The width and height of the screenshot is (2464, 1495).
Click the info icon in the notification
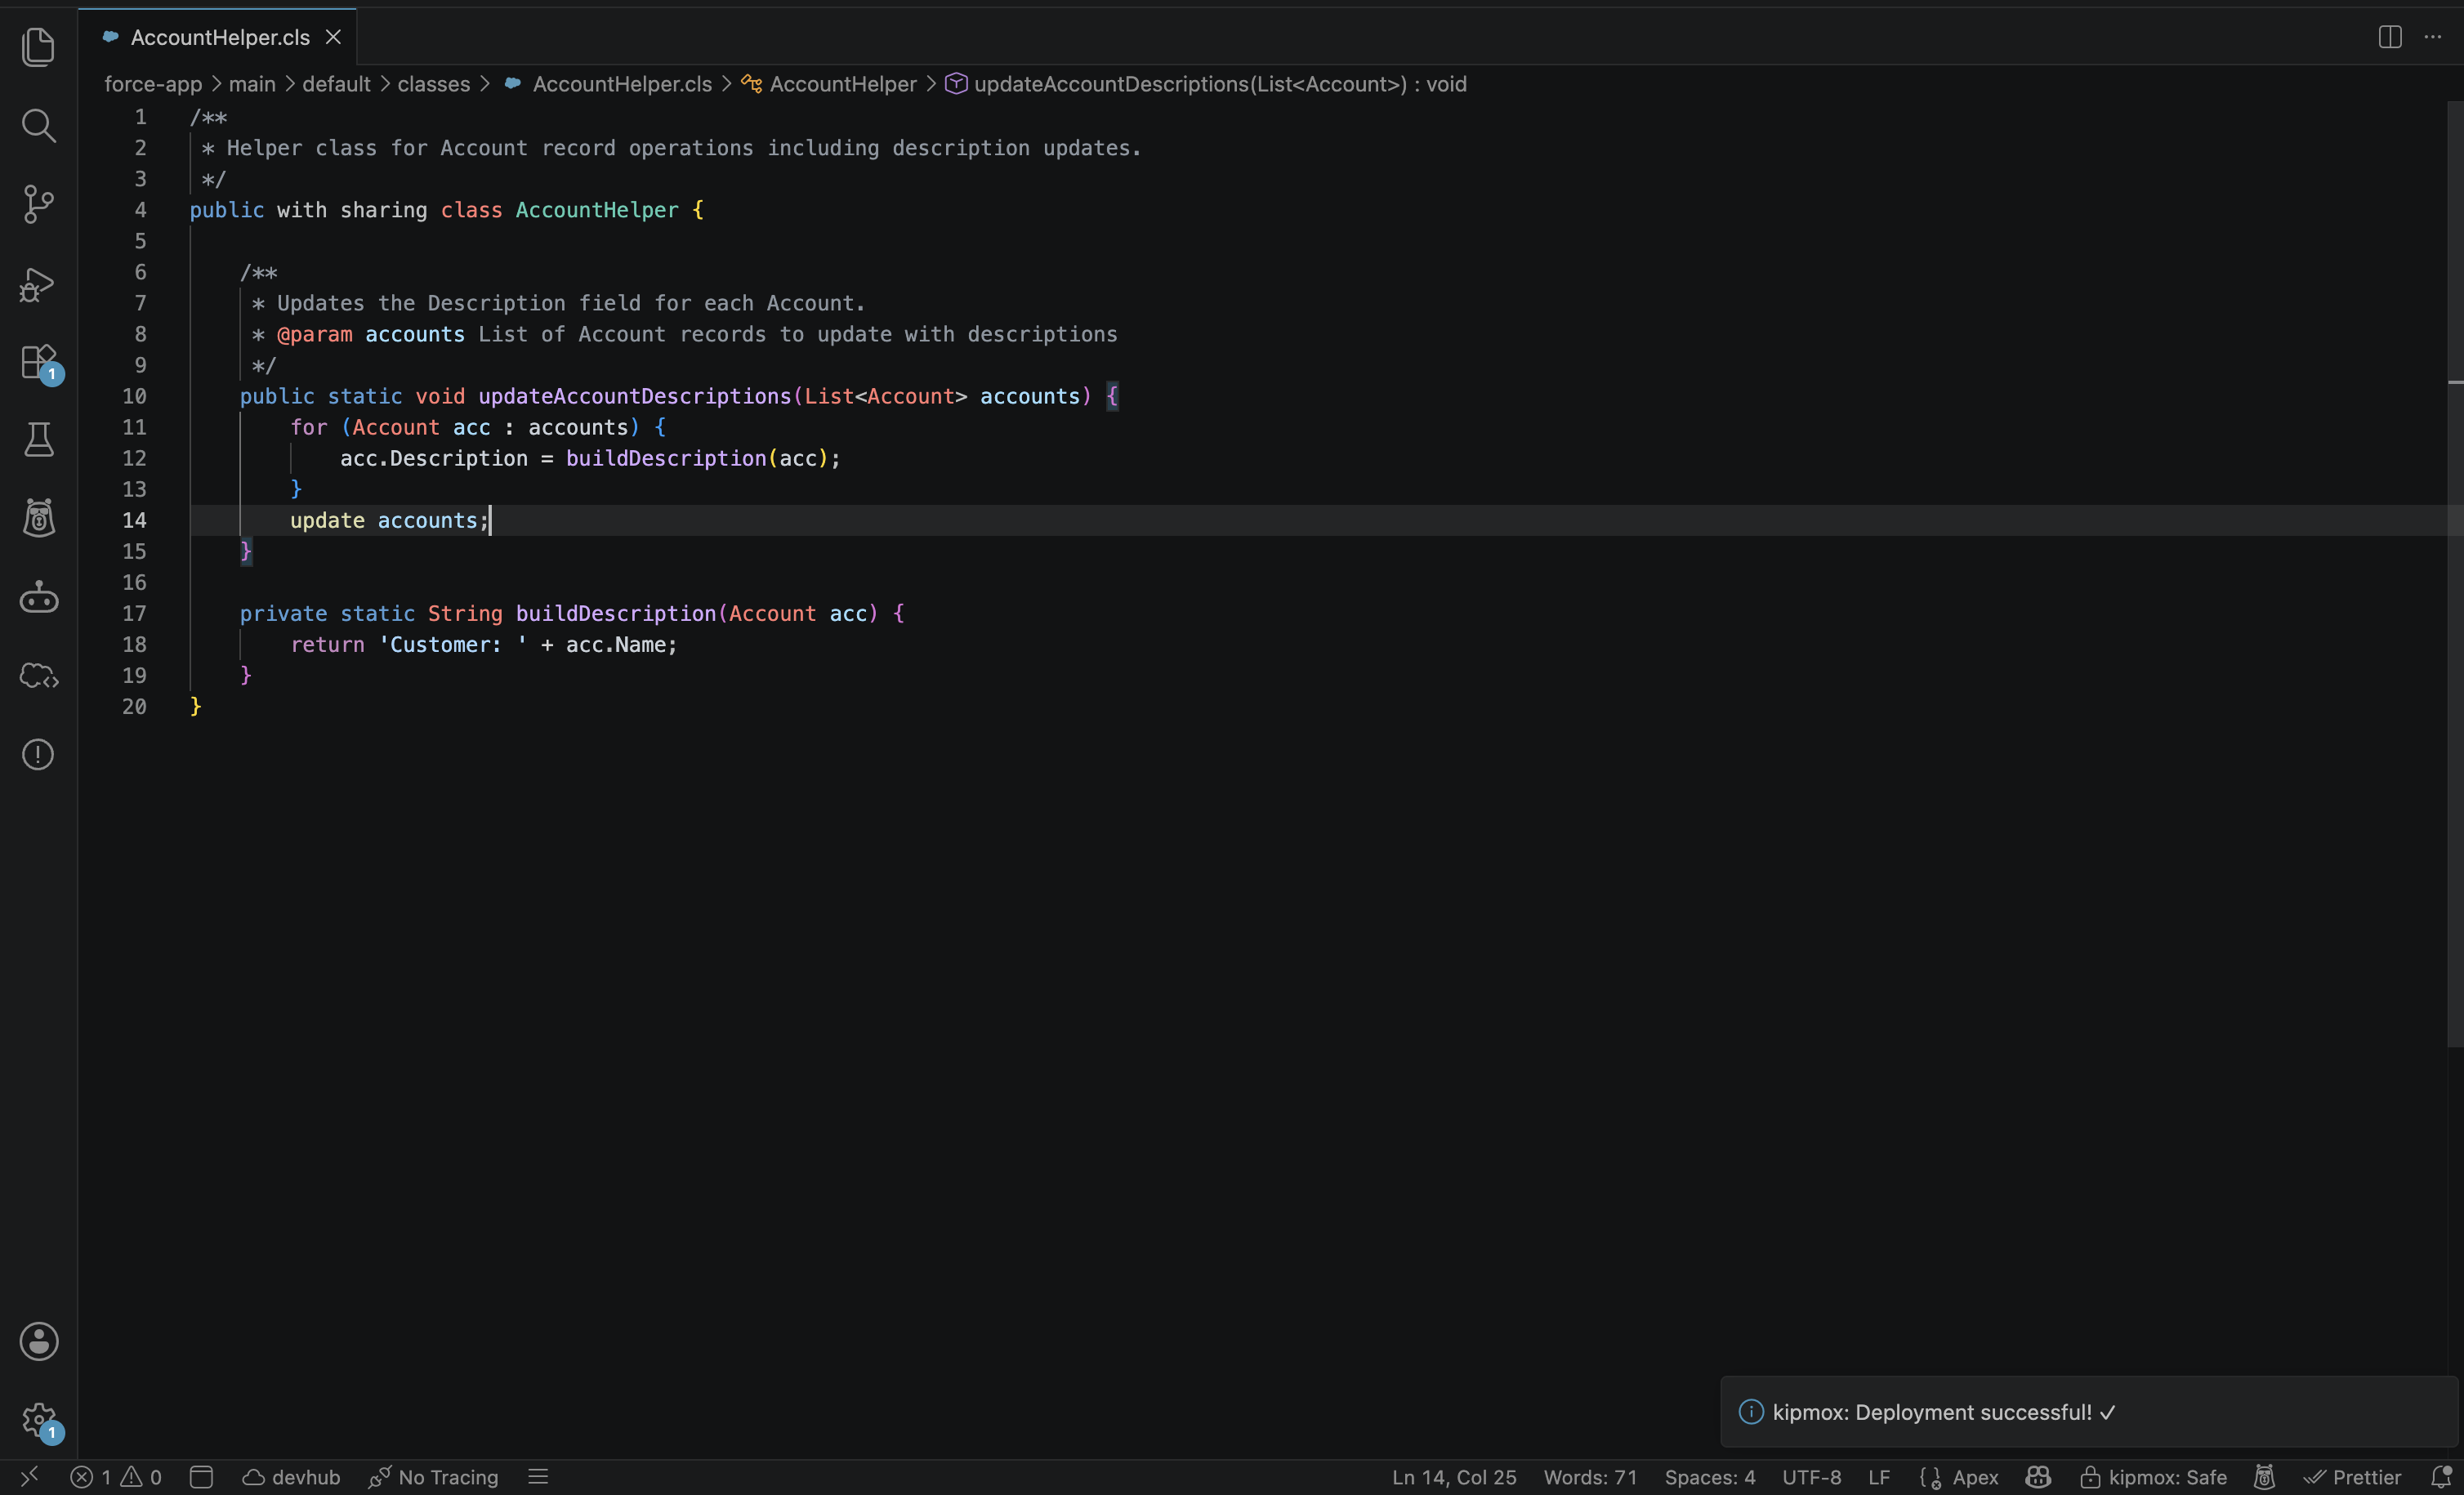(1750, 1412)
